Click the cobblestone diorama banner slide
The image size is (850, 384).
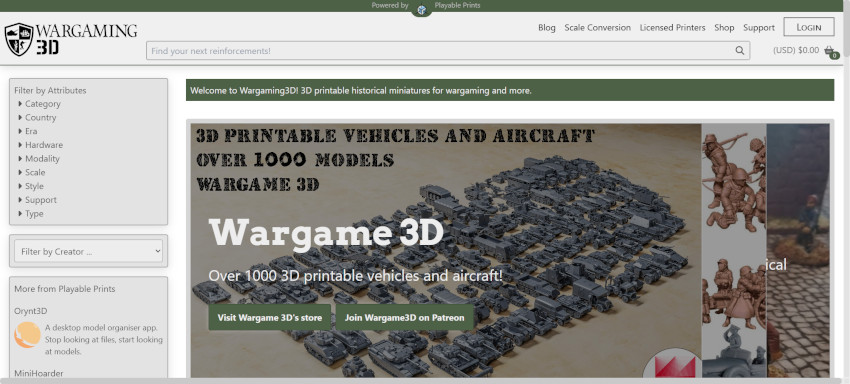coord(797,251)
